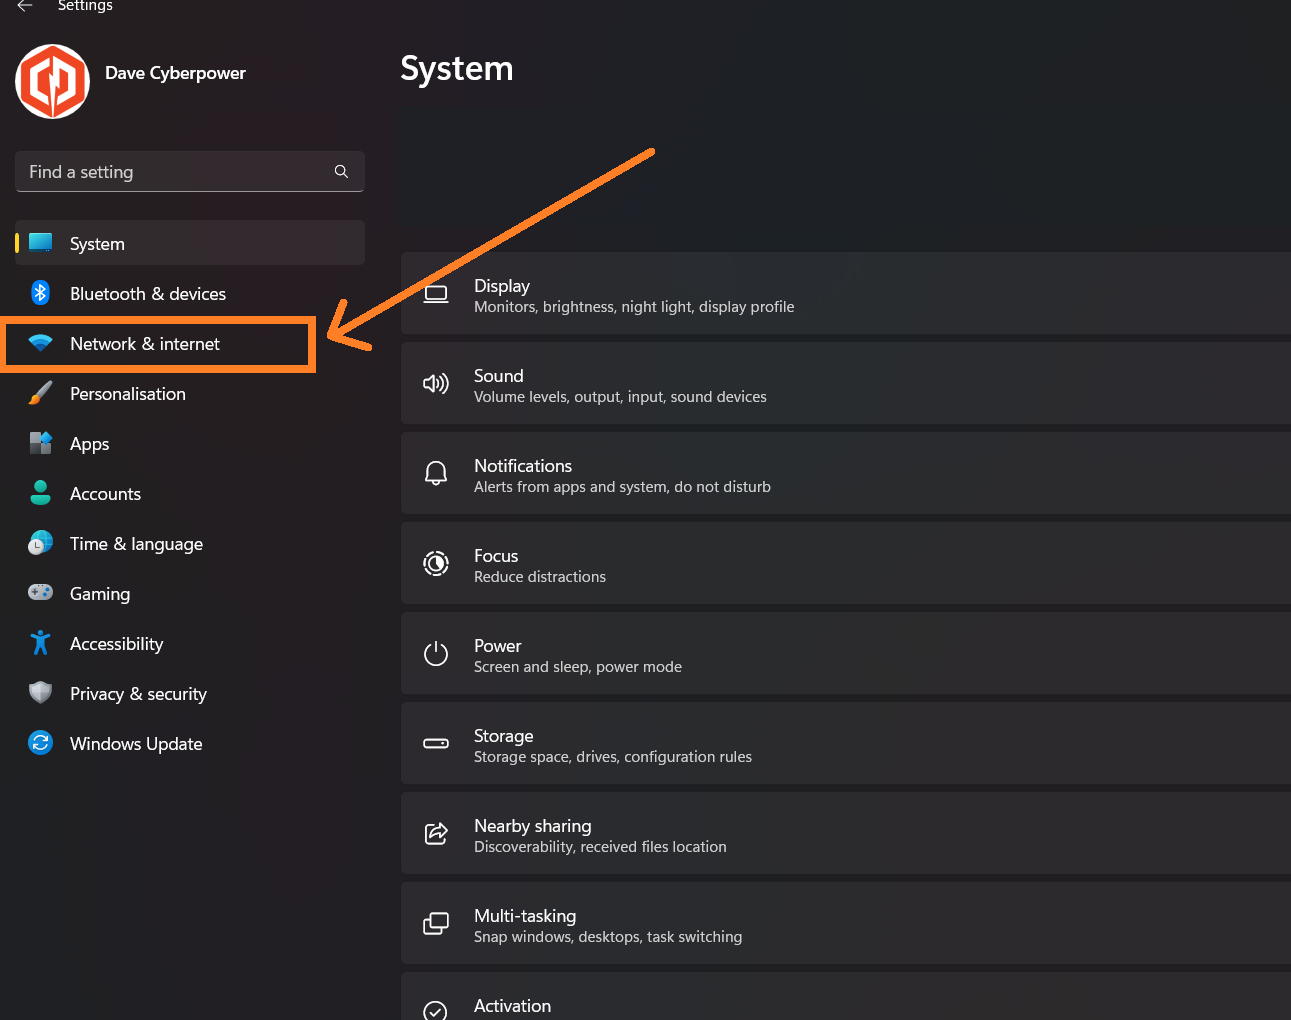Open the Network & internet section

[x=145, y=344]
